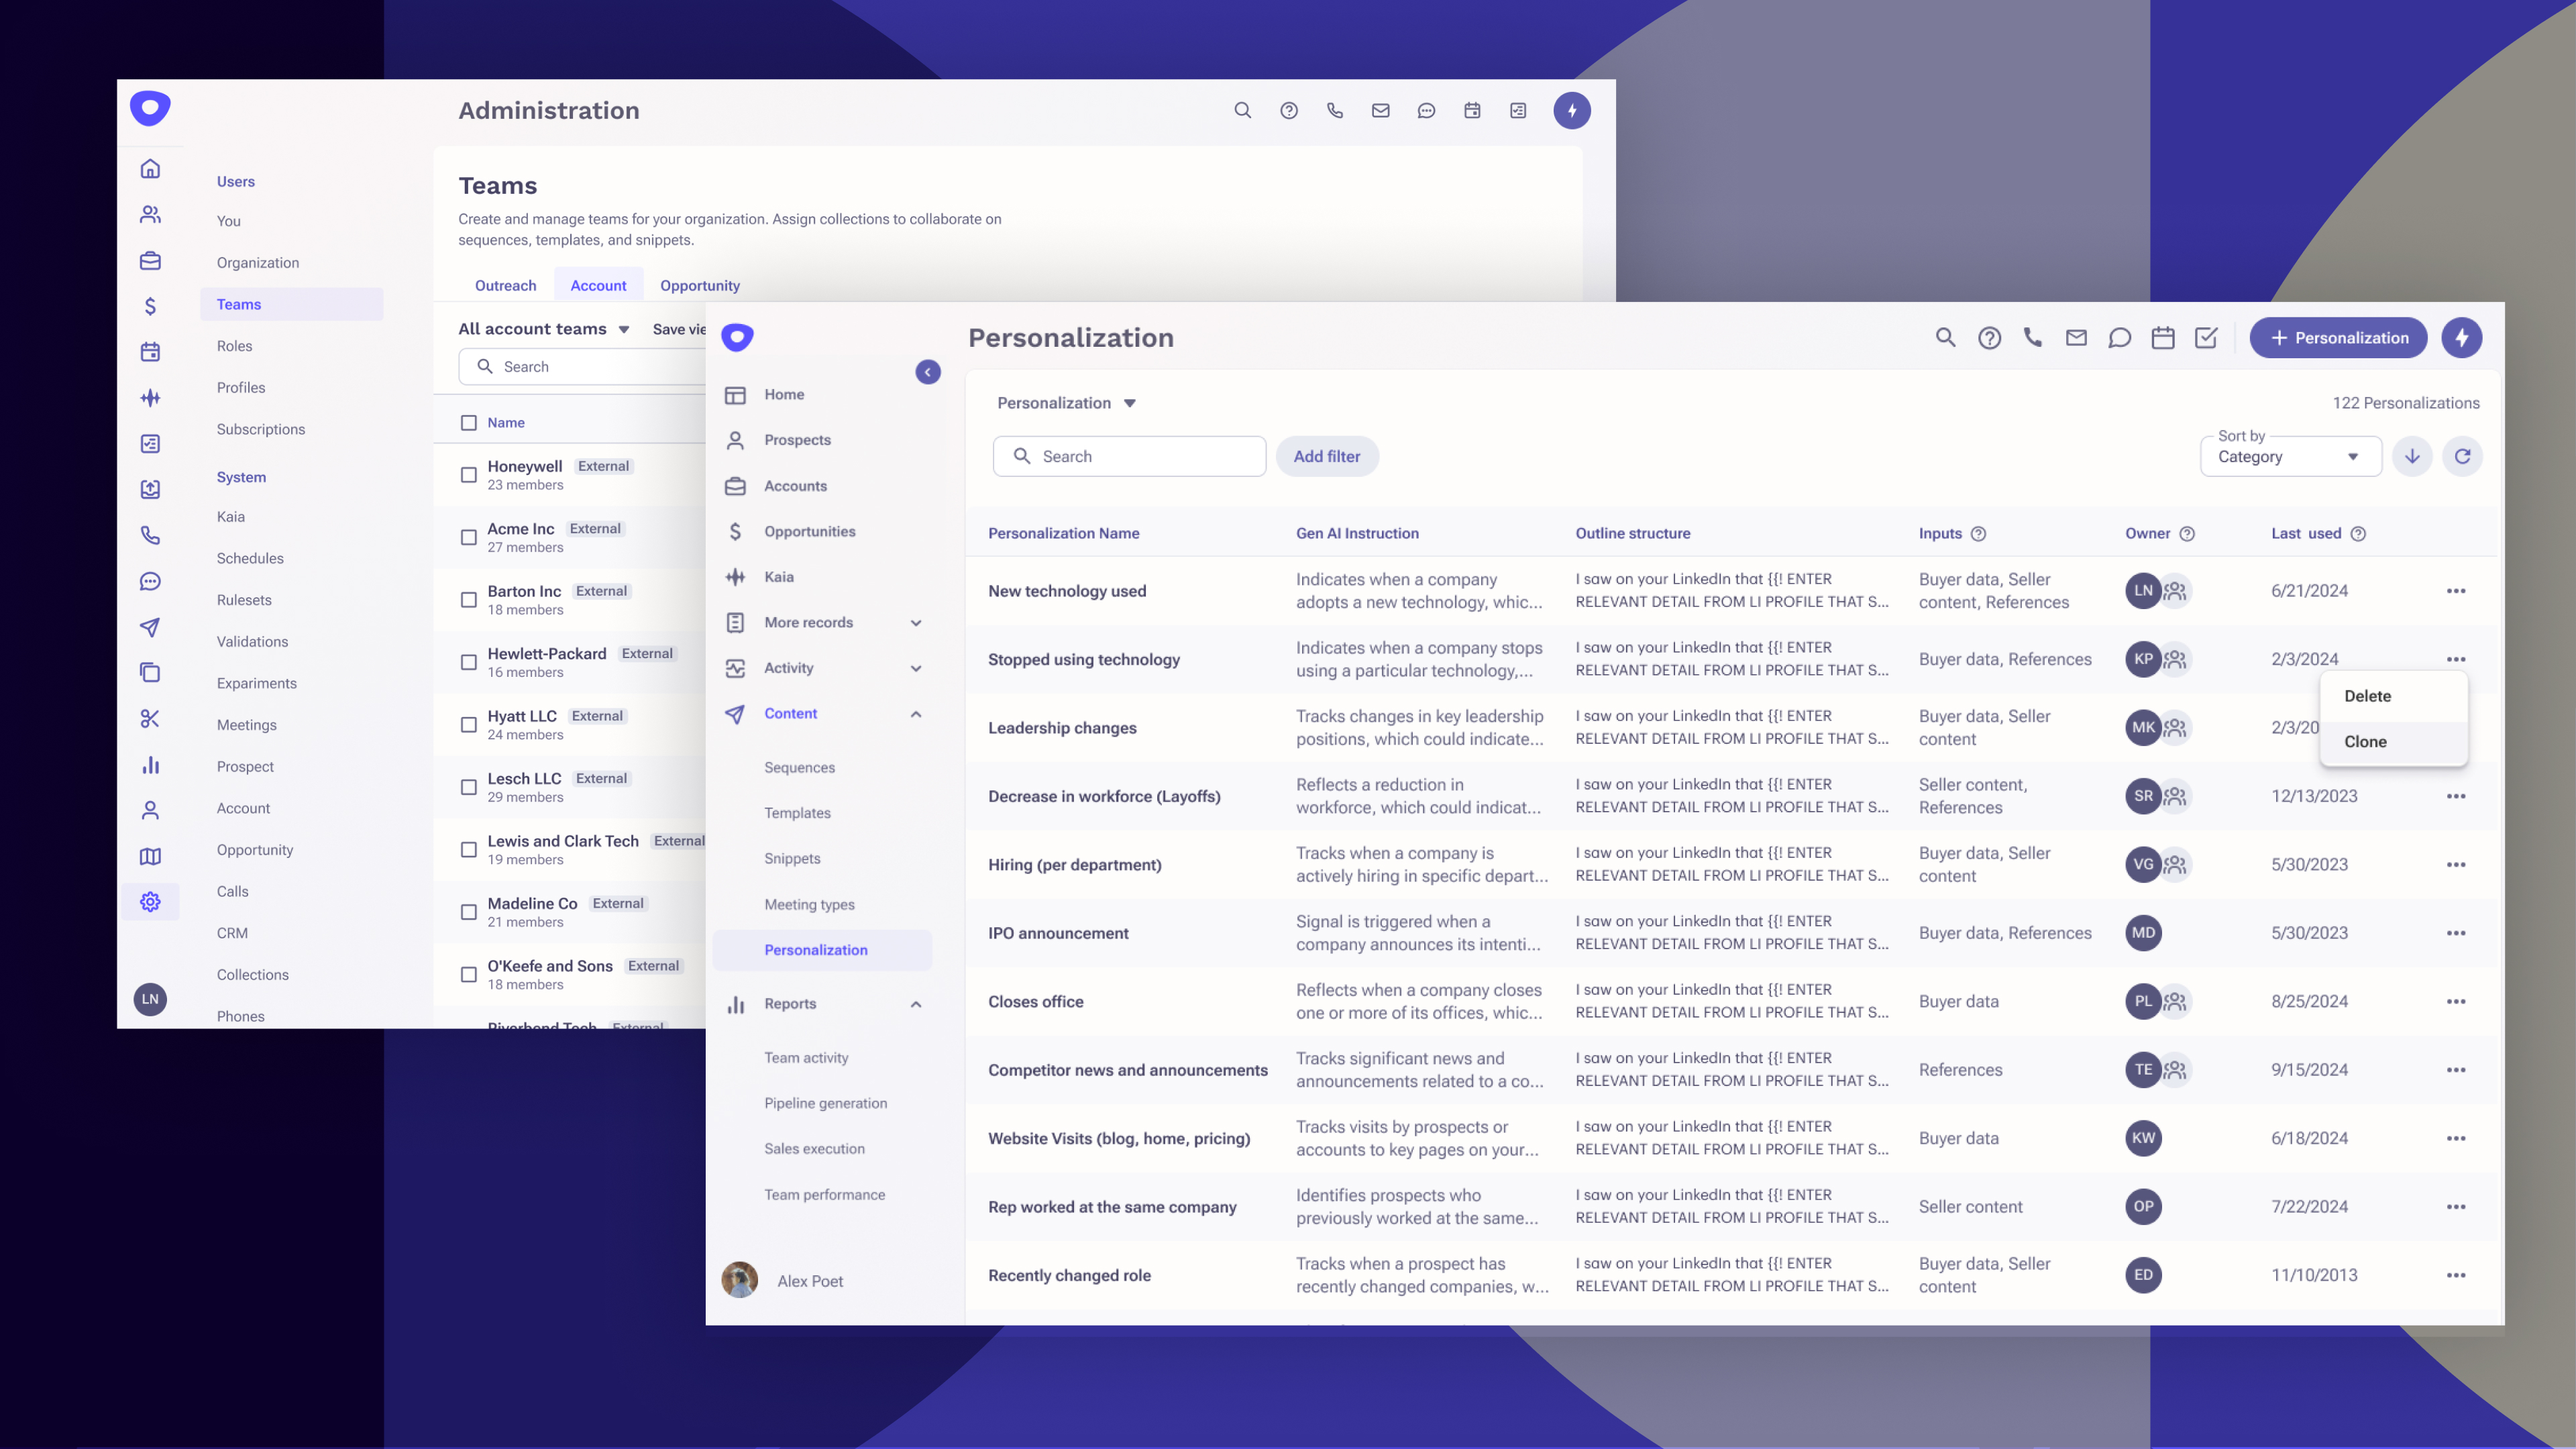Select Clone from row context menu
Screen dimensions: 2576x1449
pos(2393,742)
